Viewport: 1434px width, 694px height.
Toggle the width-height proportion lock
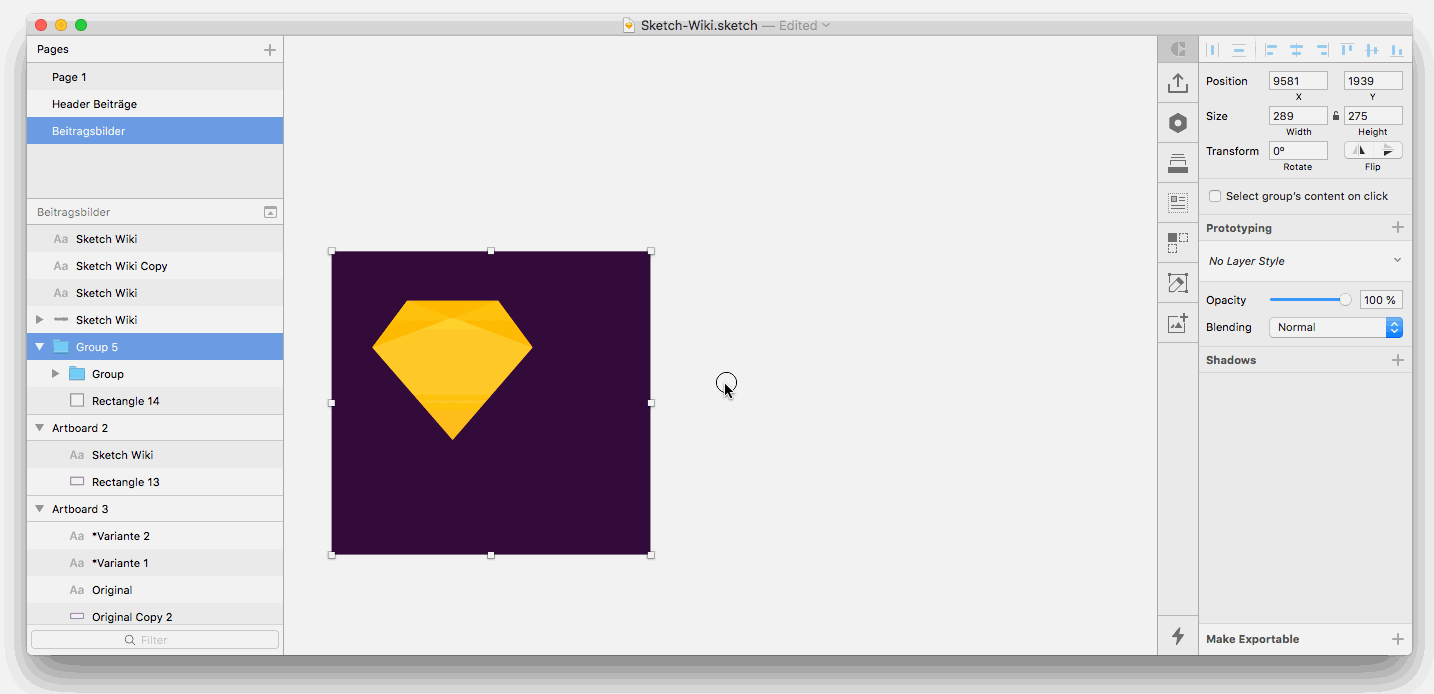click(x=1336, y=116)
